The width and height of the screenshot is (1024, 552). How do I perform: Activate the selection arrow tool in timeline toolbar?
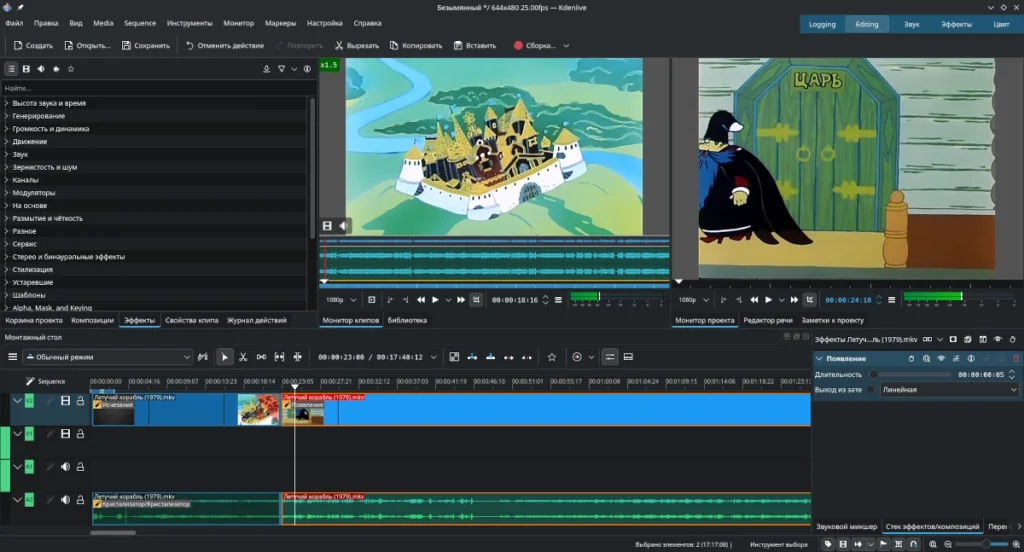(x=225, y=357)
